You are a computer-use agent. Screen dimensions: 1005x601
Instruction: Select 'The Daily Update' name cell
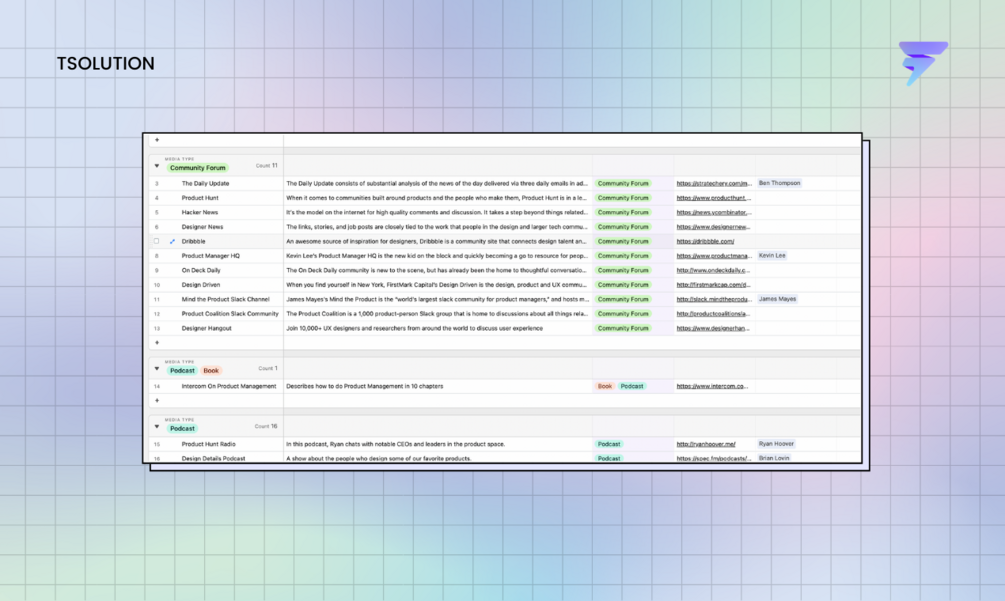205,183
